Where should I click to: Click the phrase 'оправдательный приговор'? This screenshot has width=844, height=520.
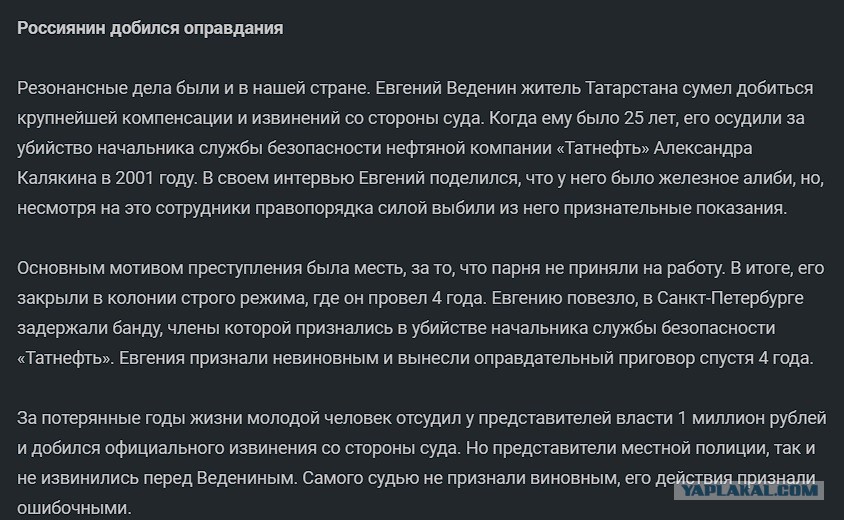pos(548,359)
